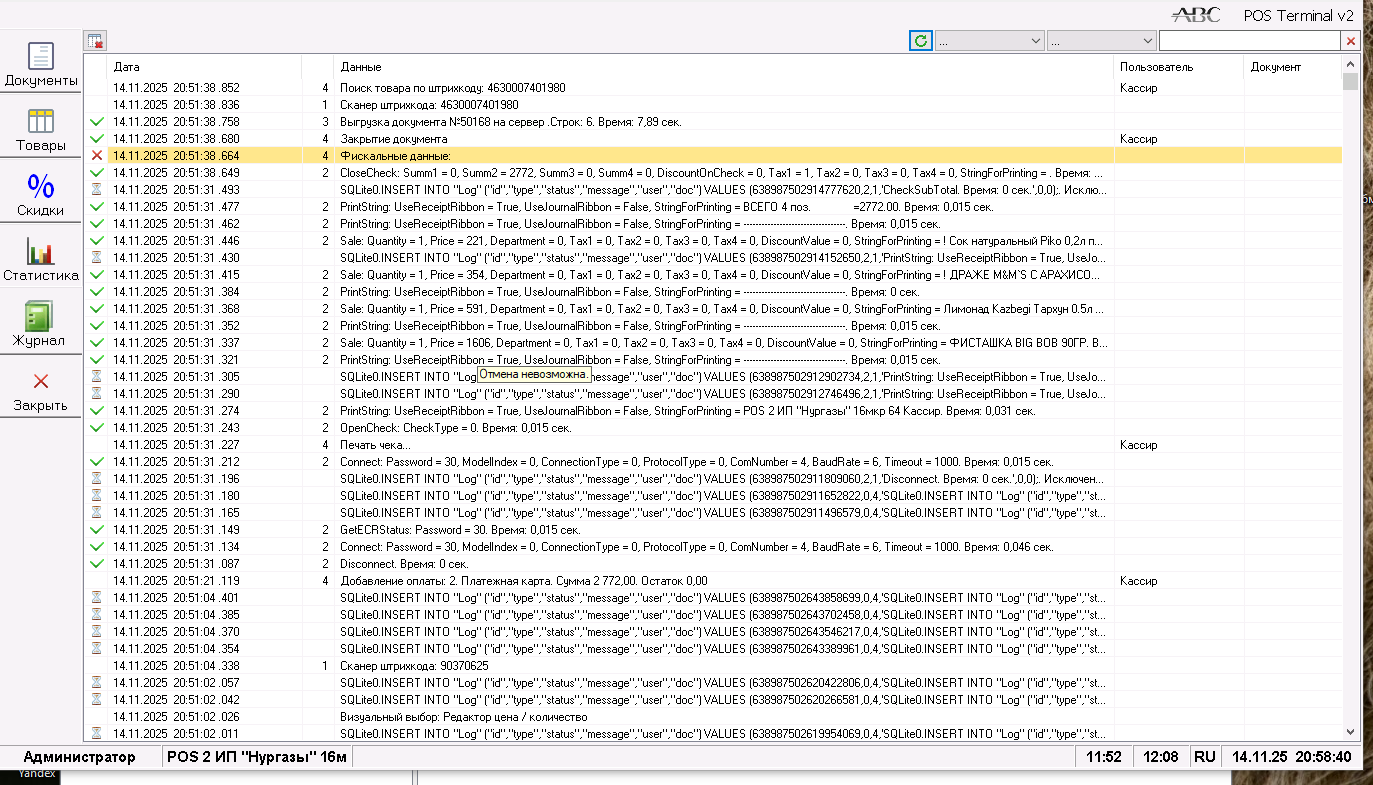
Task: Click the clear-table icon above Дата column
Action: (96, 41)
